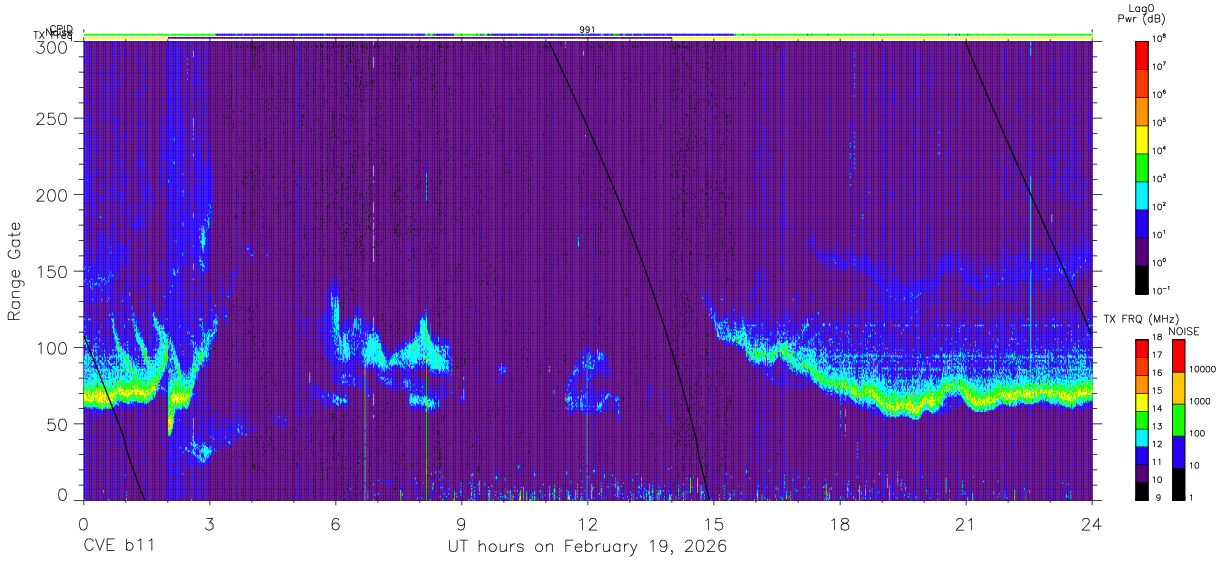Click the red top segment of the NOISE colorbar
The width and height of the screenshot is (1228, 567).
[x=1178, y=356]
